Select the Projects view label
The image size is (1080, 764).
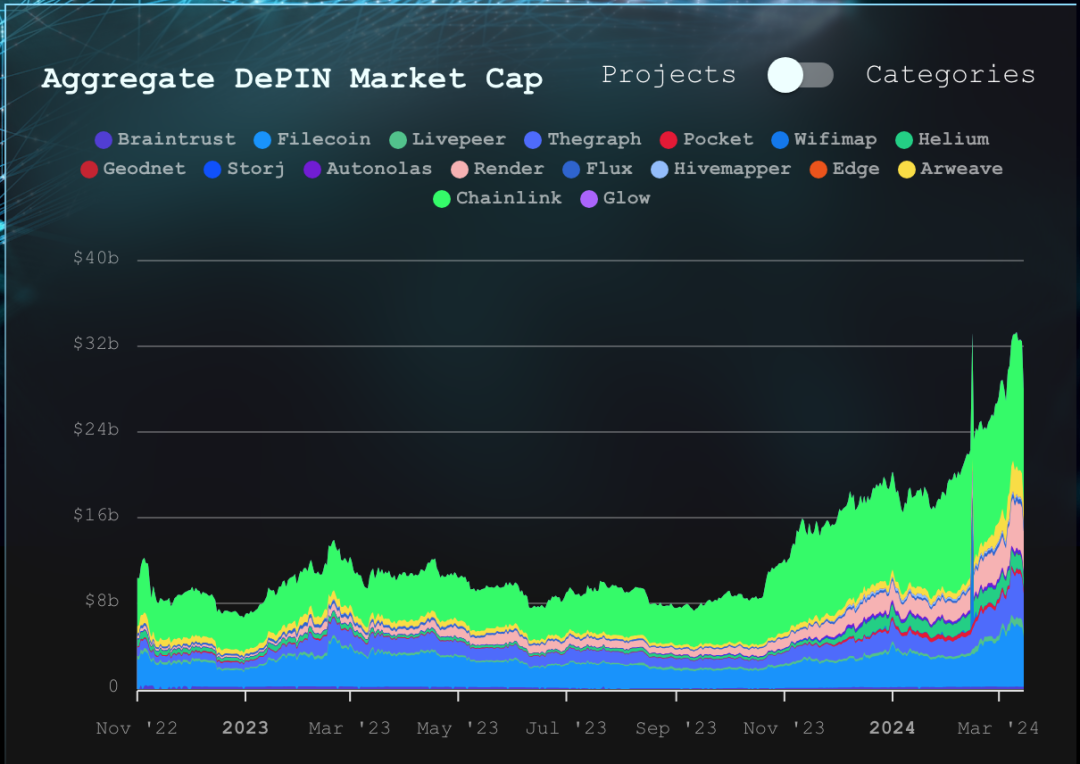(x=668, y=75)
